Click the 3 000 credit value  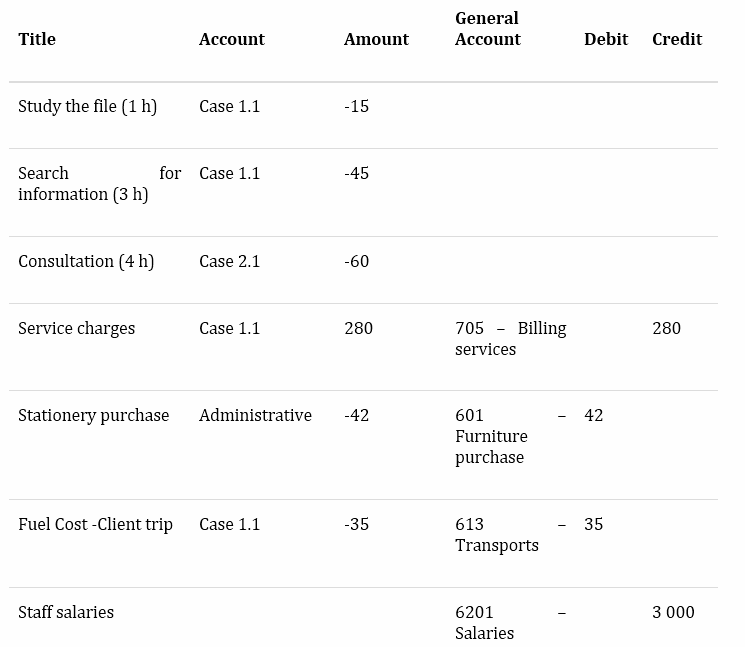pyautogui.click(x=673, y=612)
